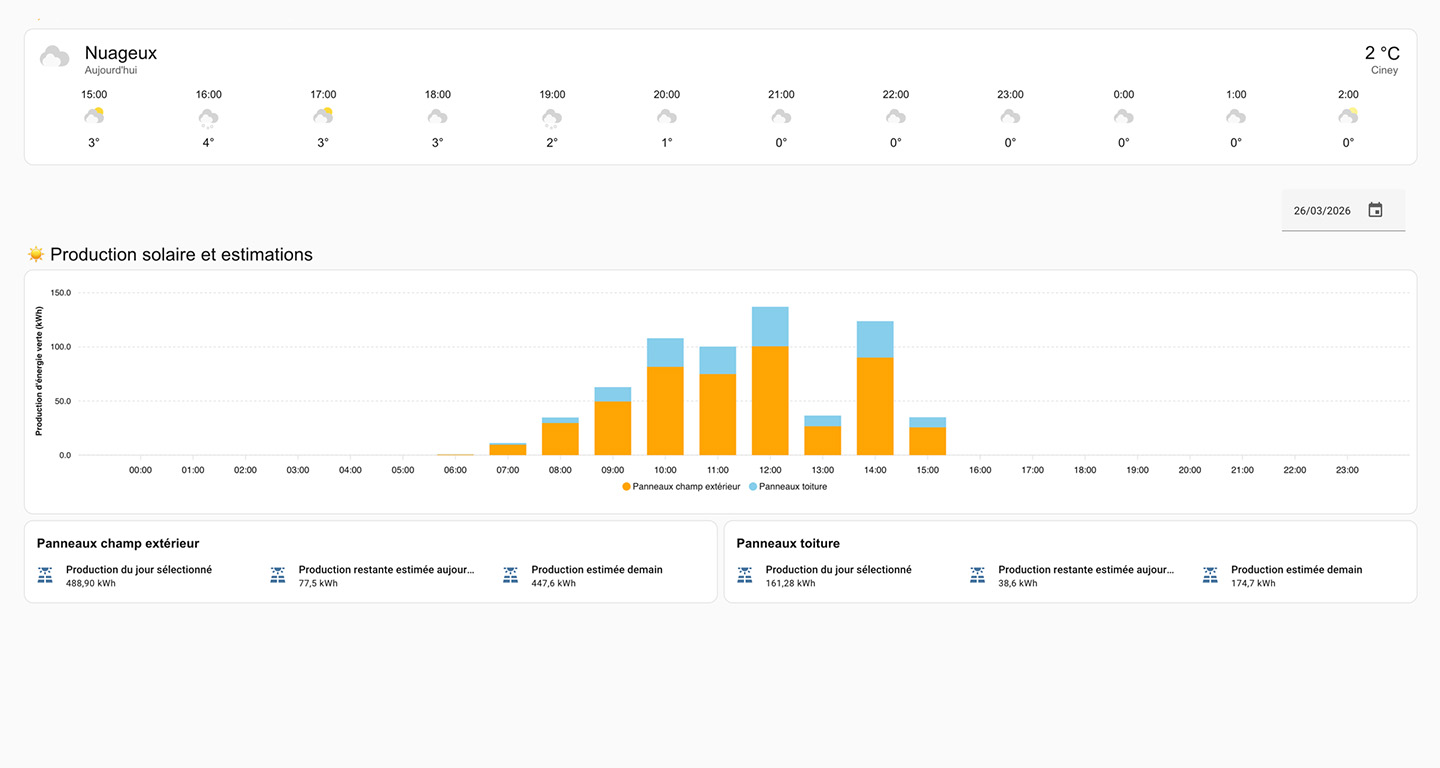Open field panels remaining production estimate entry

(385, 575)
